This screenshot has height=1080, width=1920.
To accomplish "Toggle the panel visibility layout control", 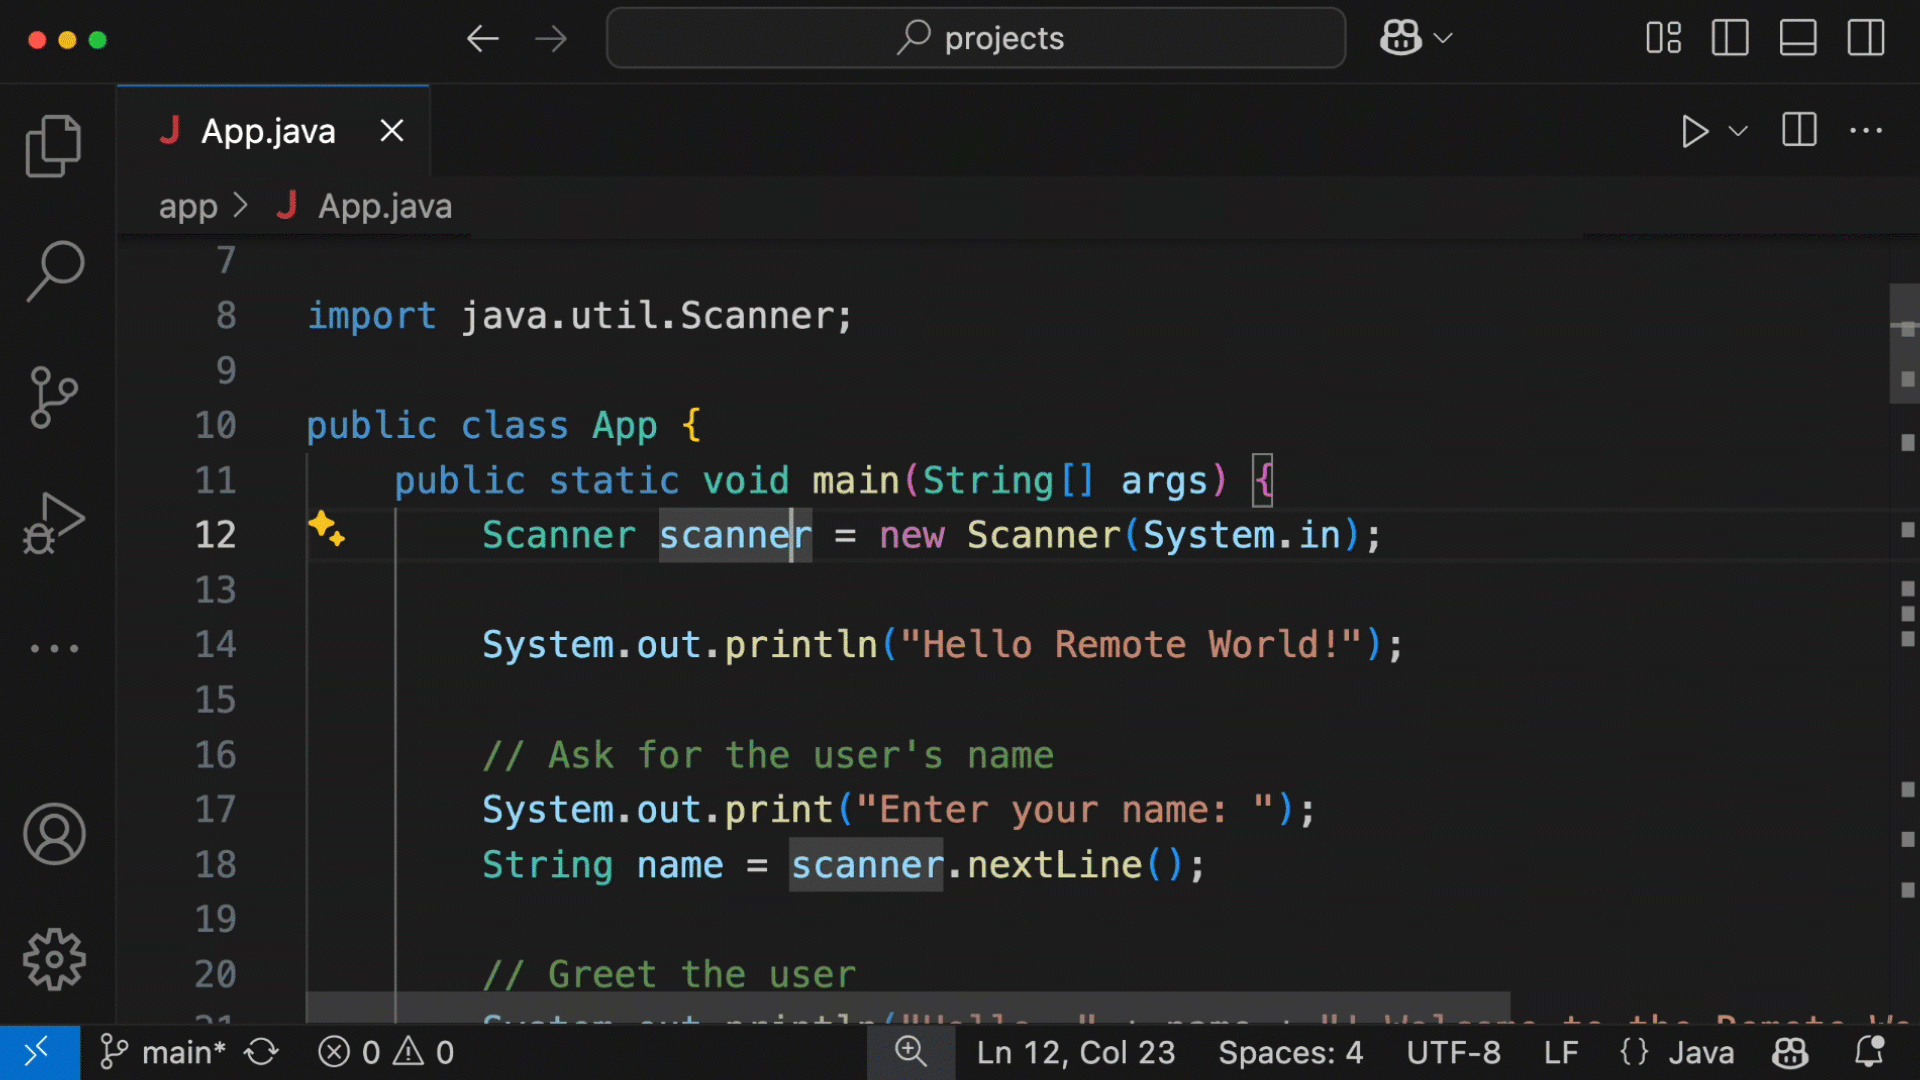I will point(1797,38).
